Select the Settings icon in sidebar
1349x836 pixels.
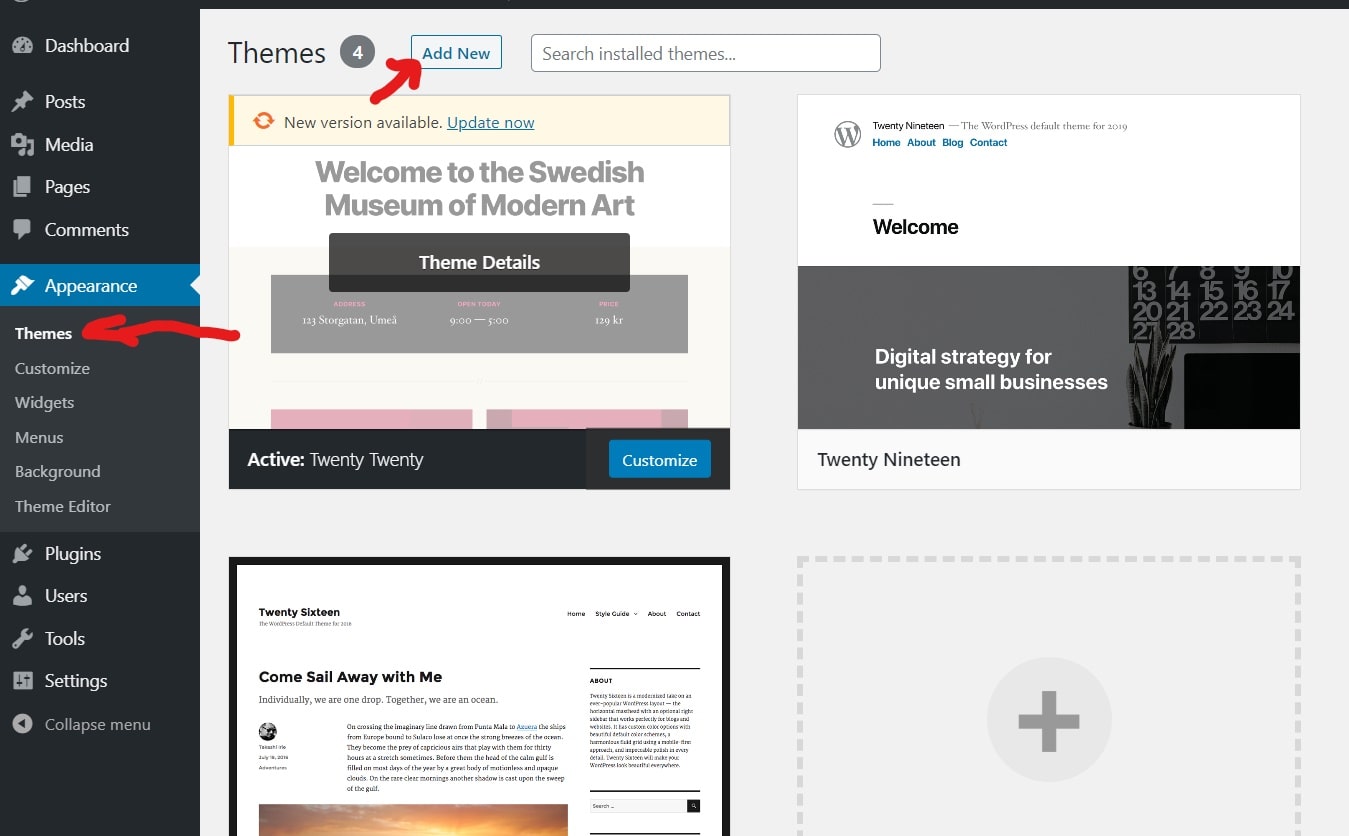point(22,680)
